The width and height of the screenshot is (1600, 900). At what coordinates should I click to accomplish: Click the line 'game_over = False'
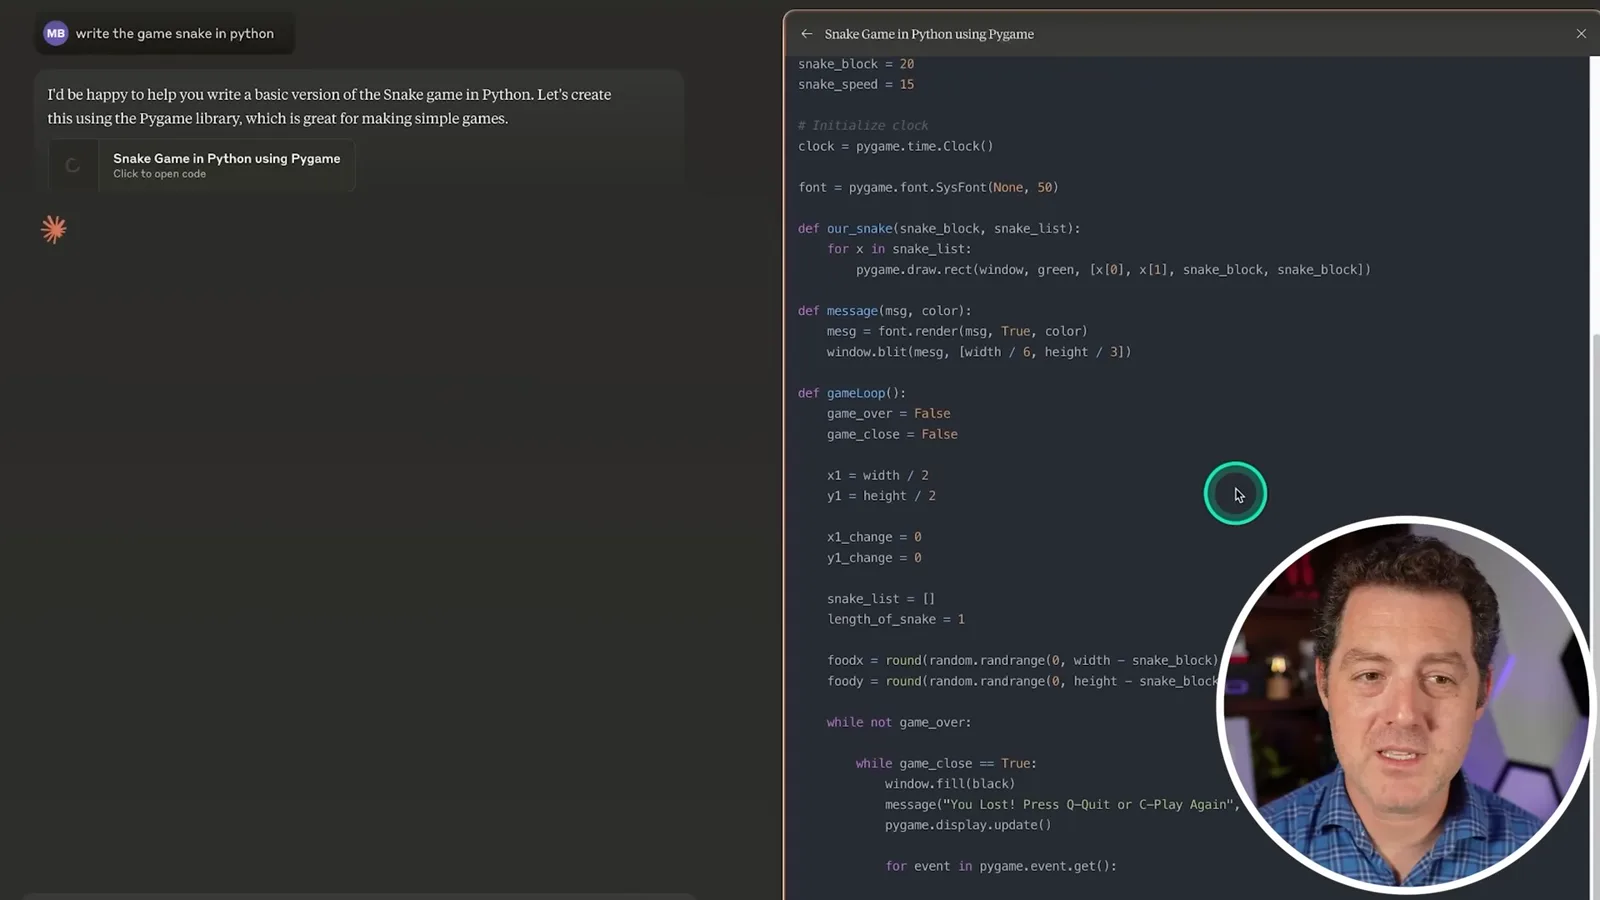tap(889, 413)
